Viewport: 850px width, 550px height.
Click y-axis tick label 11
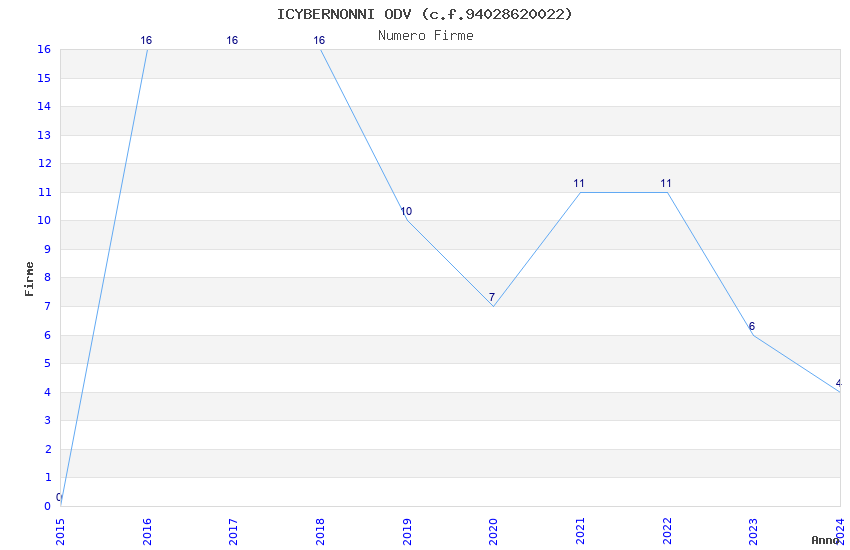(x=44, y=192)
